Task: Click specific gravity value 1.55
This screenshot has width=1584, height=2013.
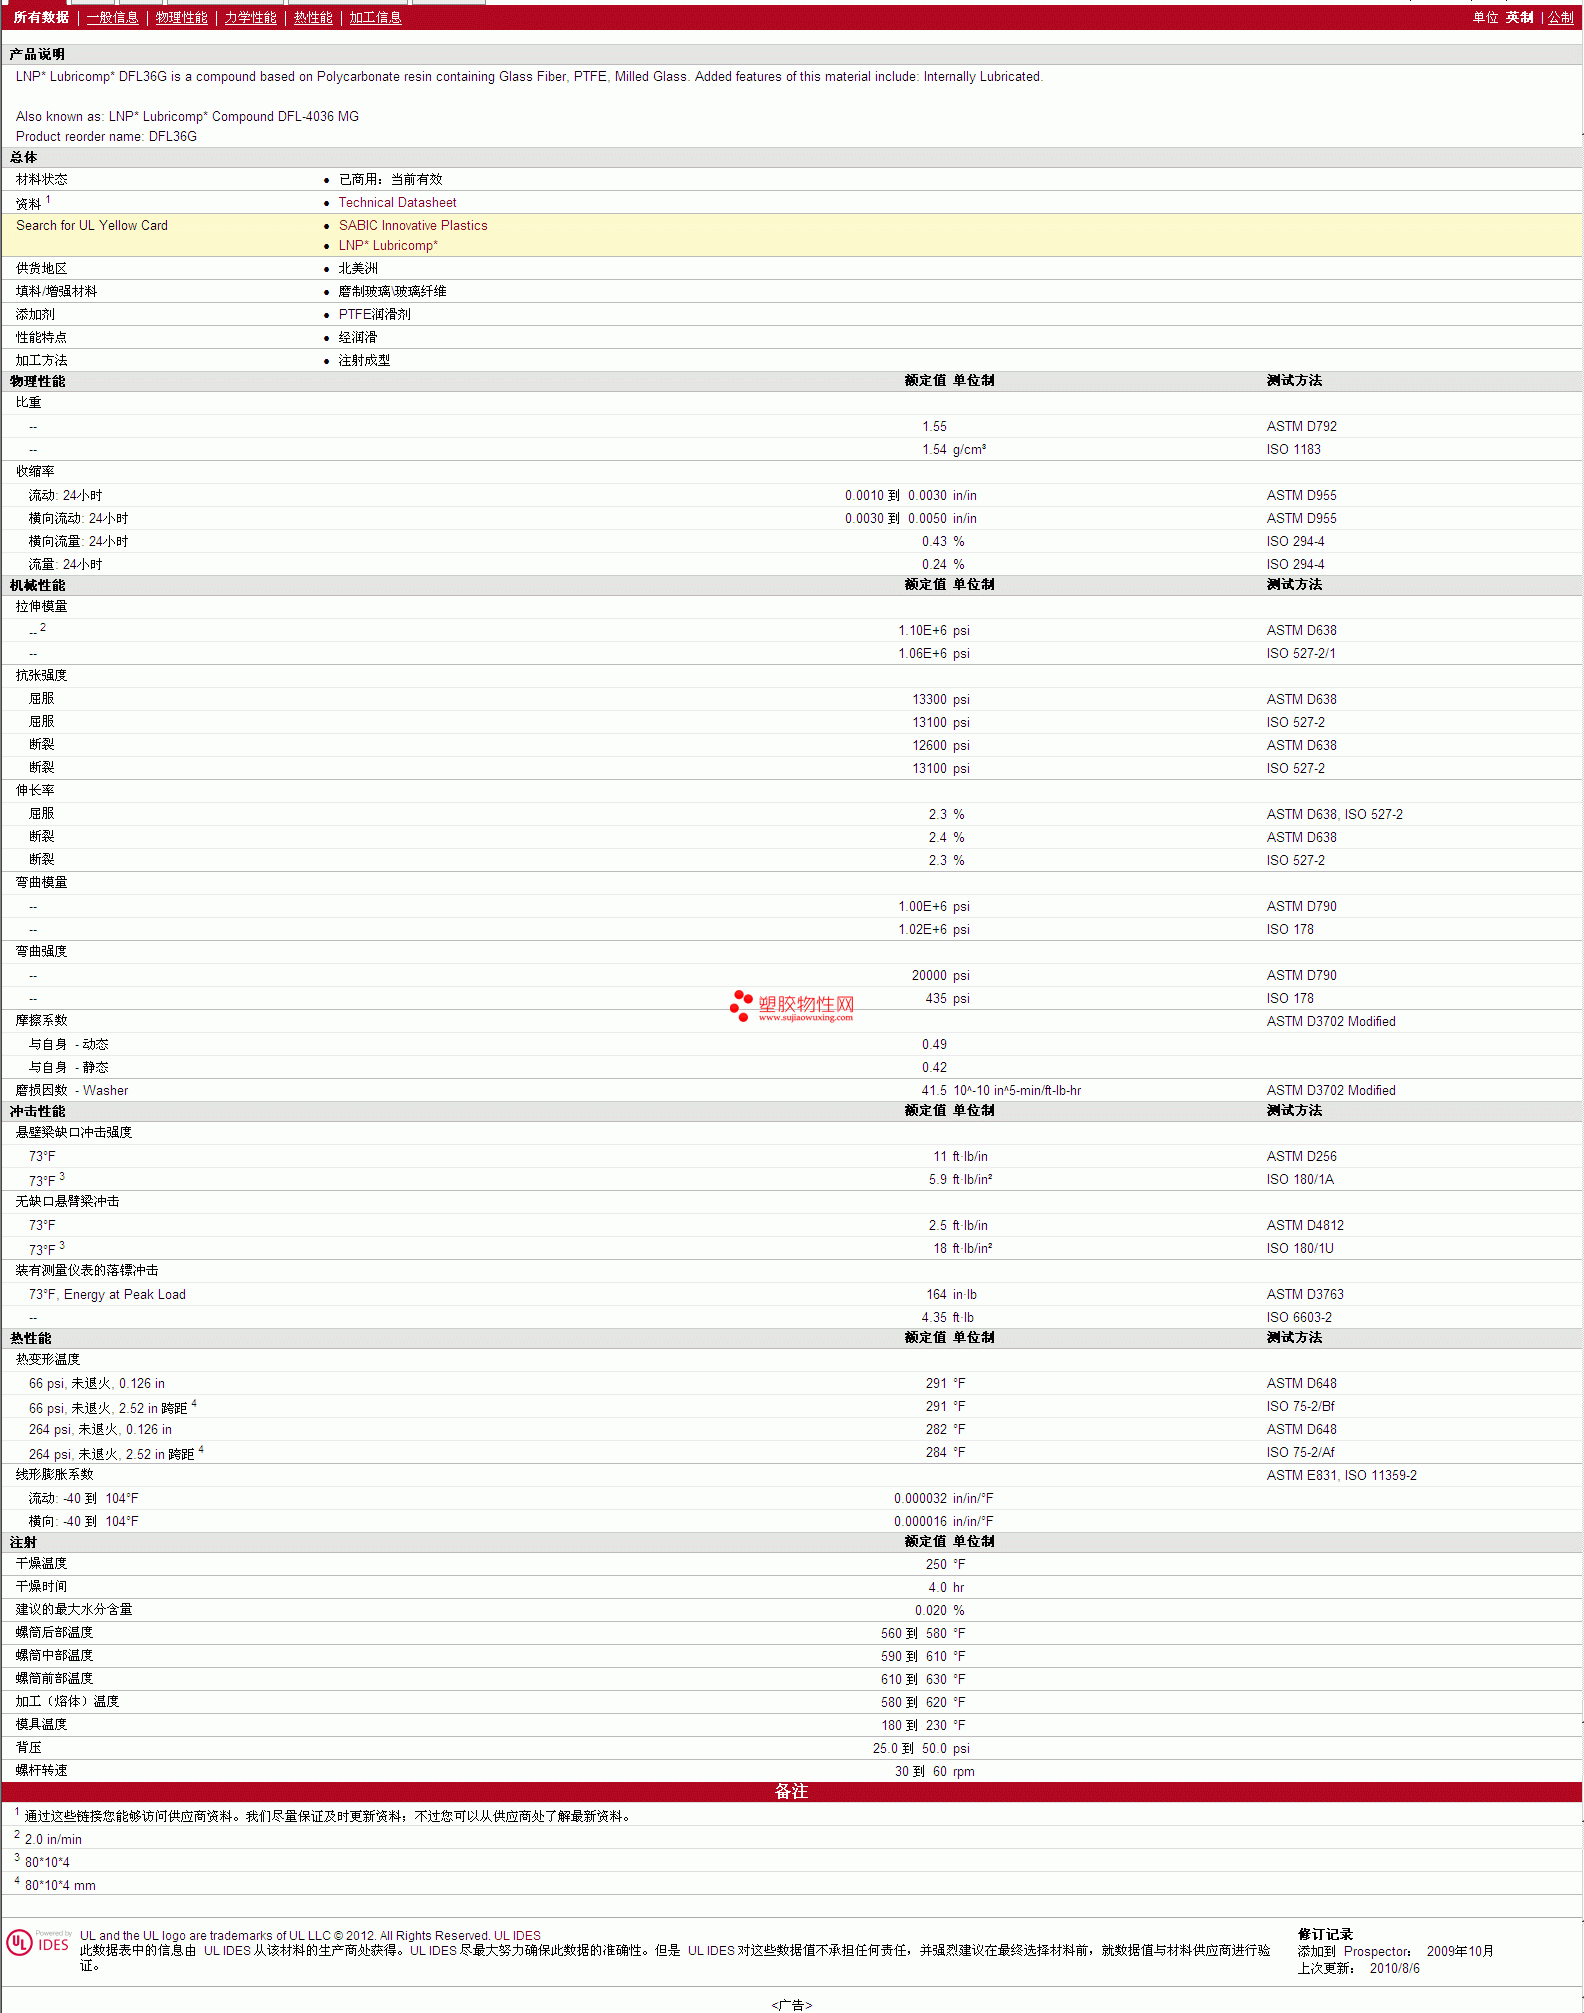Action: point(934,427)
